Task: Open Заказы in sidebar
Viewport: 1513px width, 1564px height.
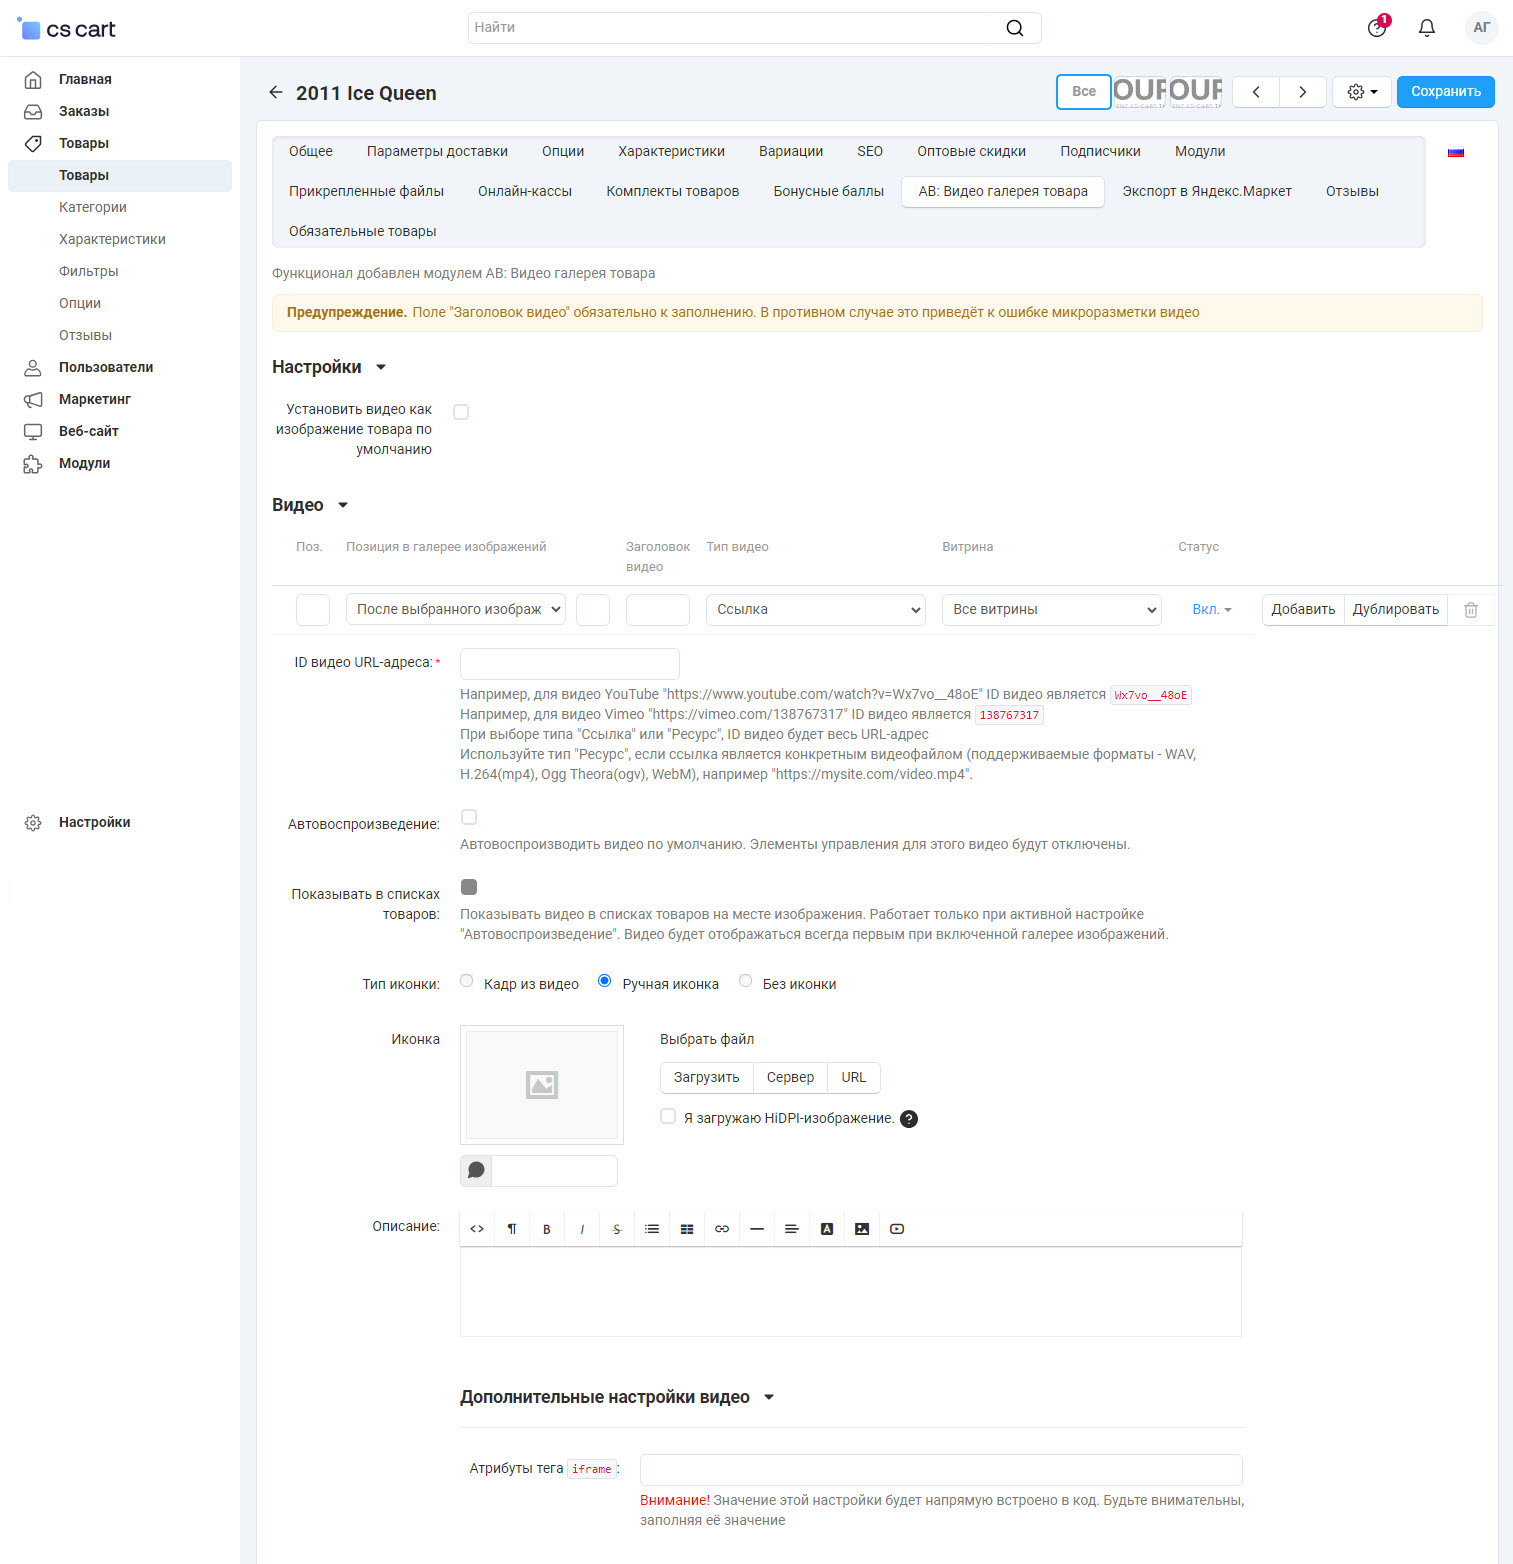Action: (84, 111)
